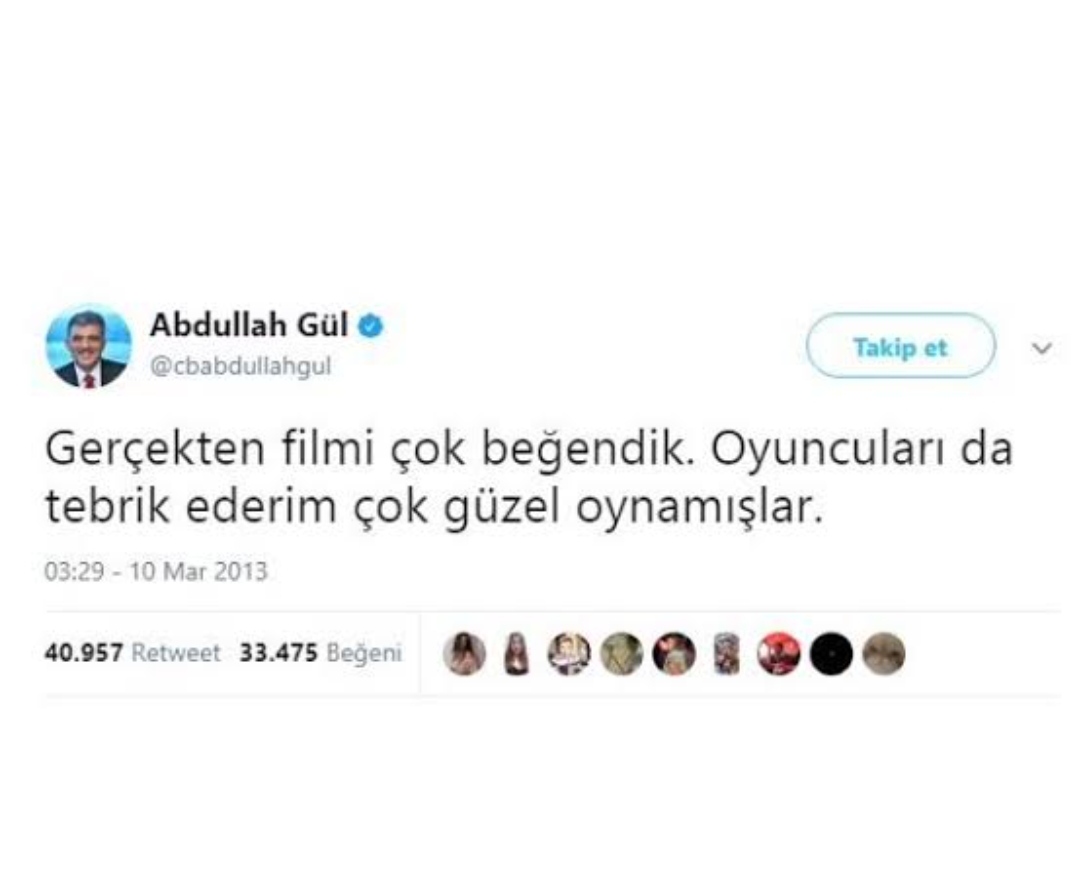Click the first liker avatar
This screenshot has height=880, width=1080.
point(464,653)
